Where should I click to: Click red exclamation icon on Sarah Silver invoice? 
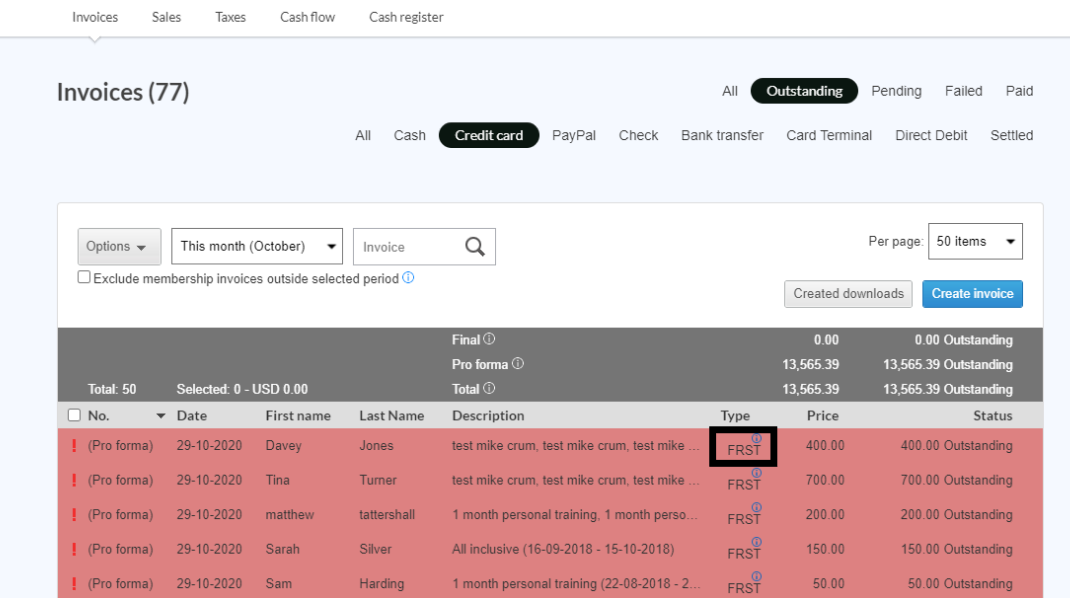(x=74, y=549)
